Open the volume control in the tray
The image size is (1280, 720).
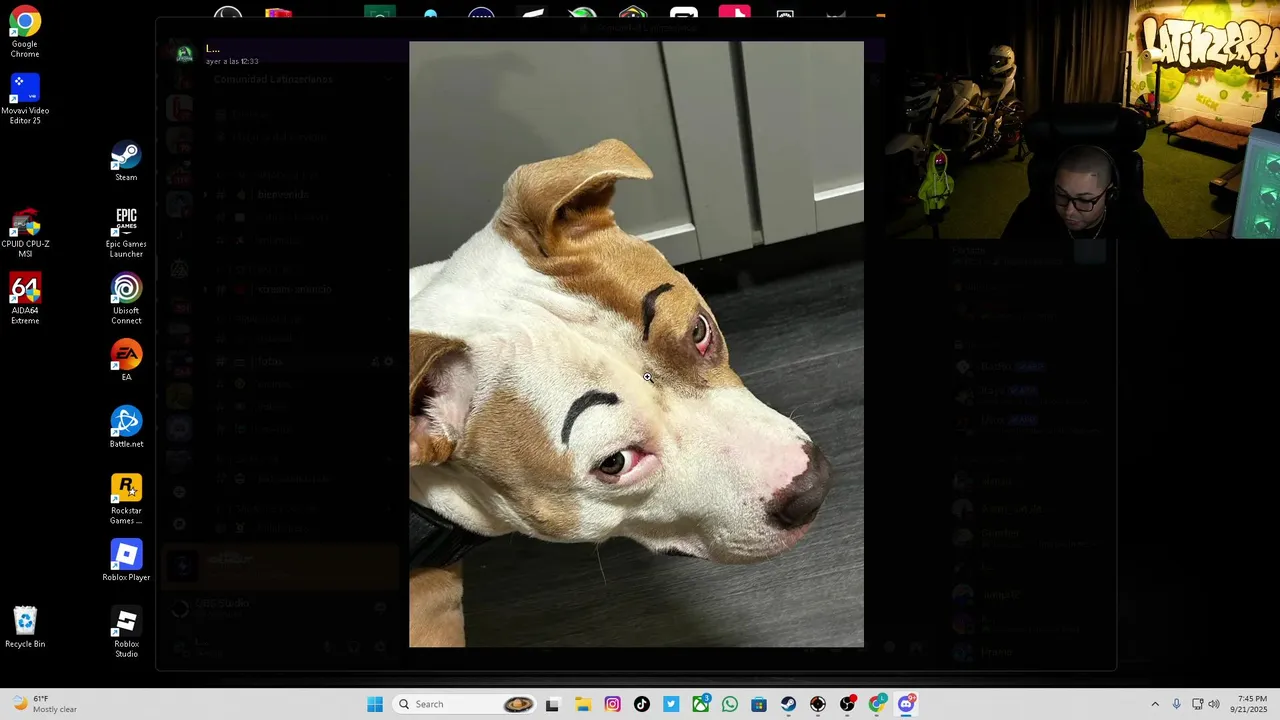point(1214,704)
